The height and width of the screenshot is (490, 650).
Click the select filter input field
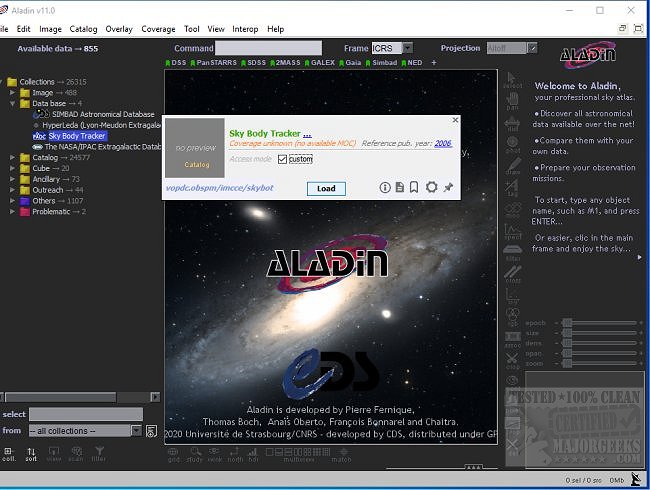point(86,414)
